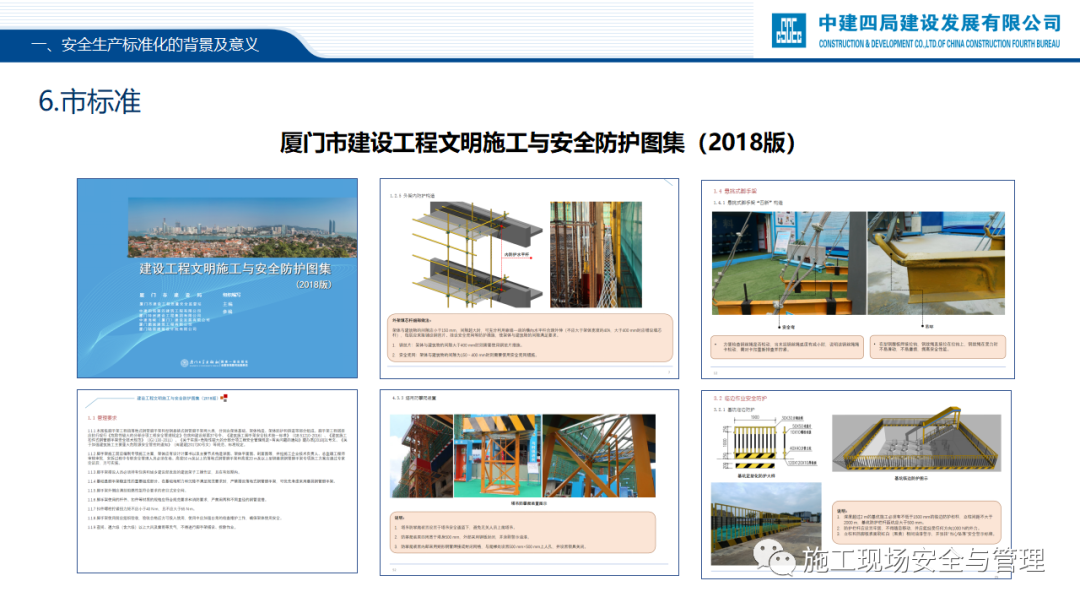Viewport: 1080px width, 608px height.
Task: Select the section header 安全生产标准化的背景及意义
Action: 160,45
